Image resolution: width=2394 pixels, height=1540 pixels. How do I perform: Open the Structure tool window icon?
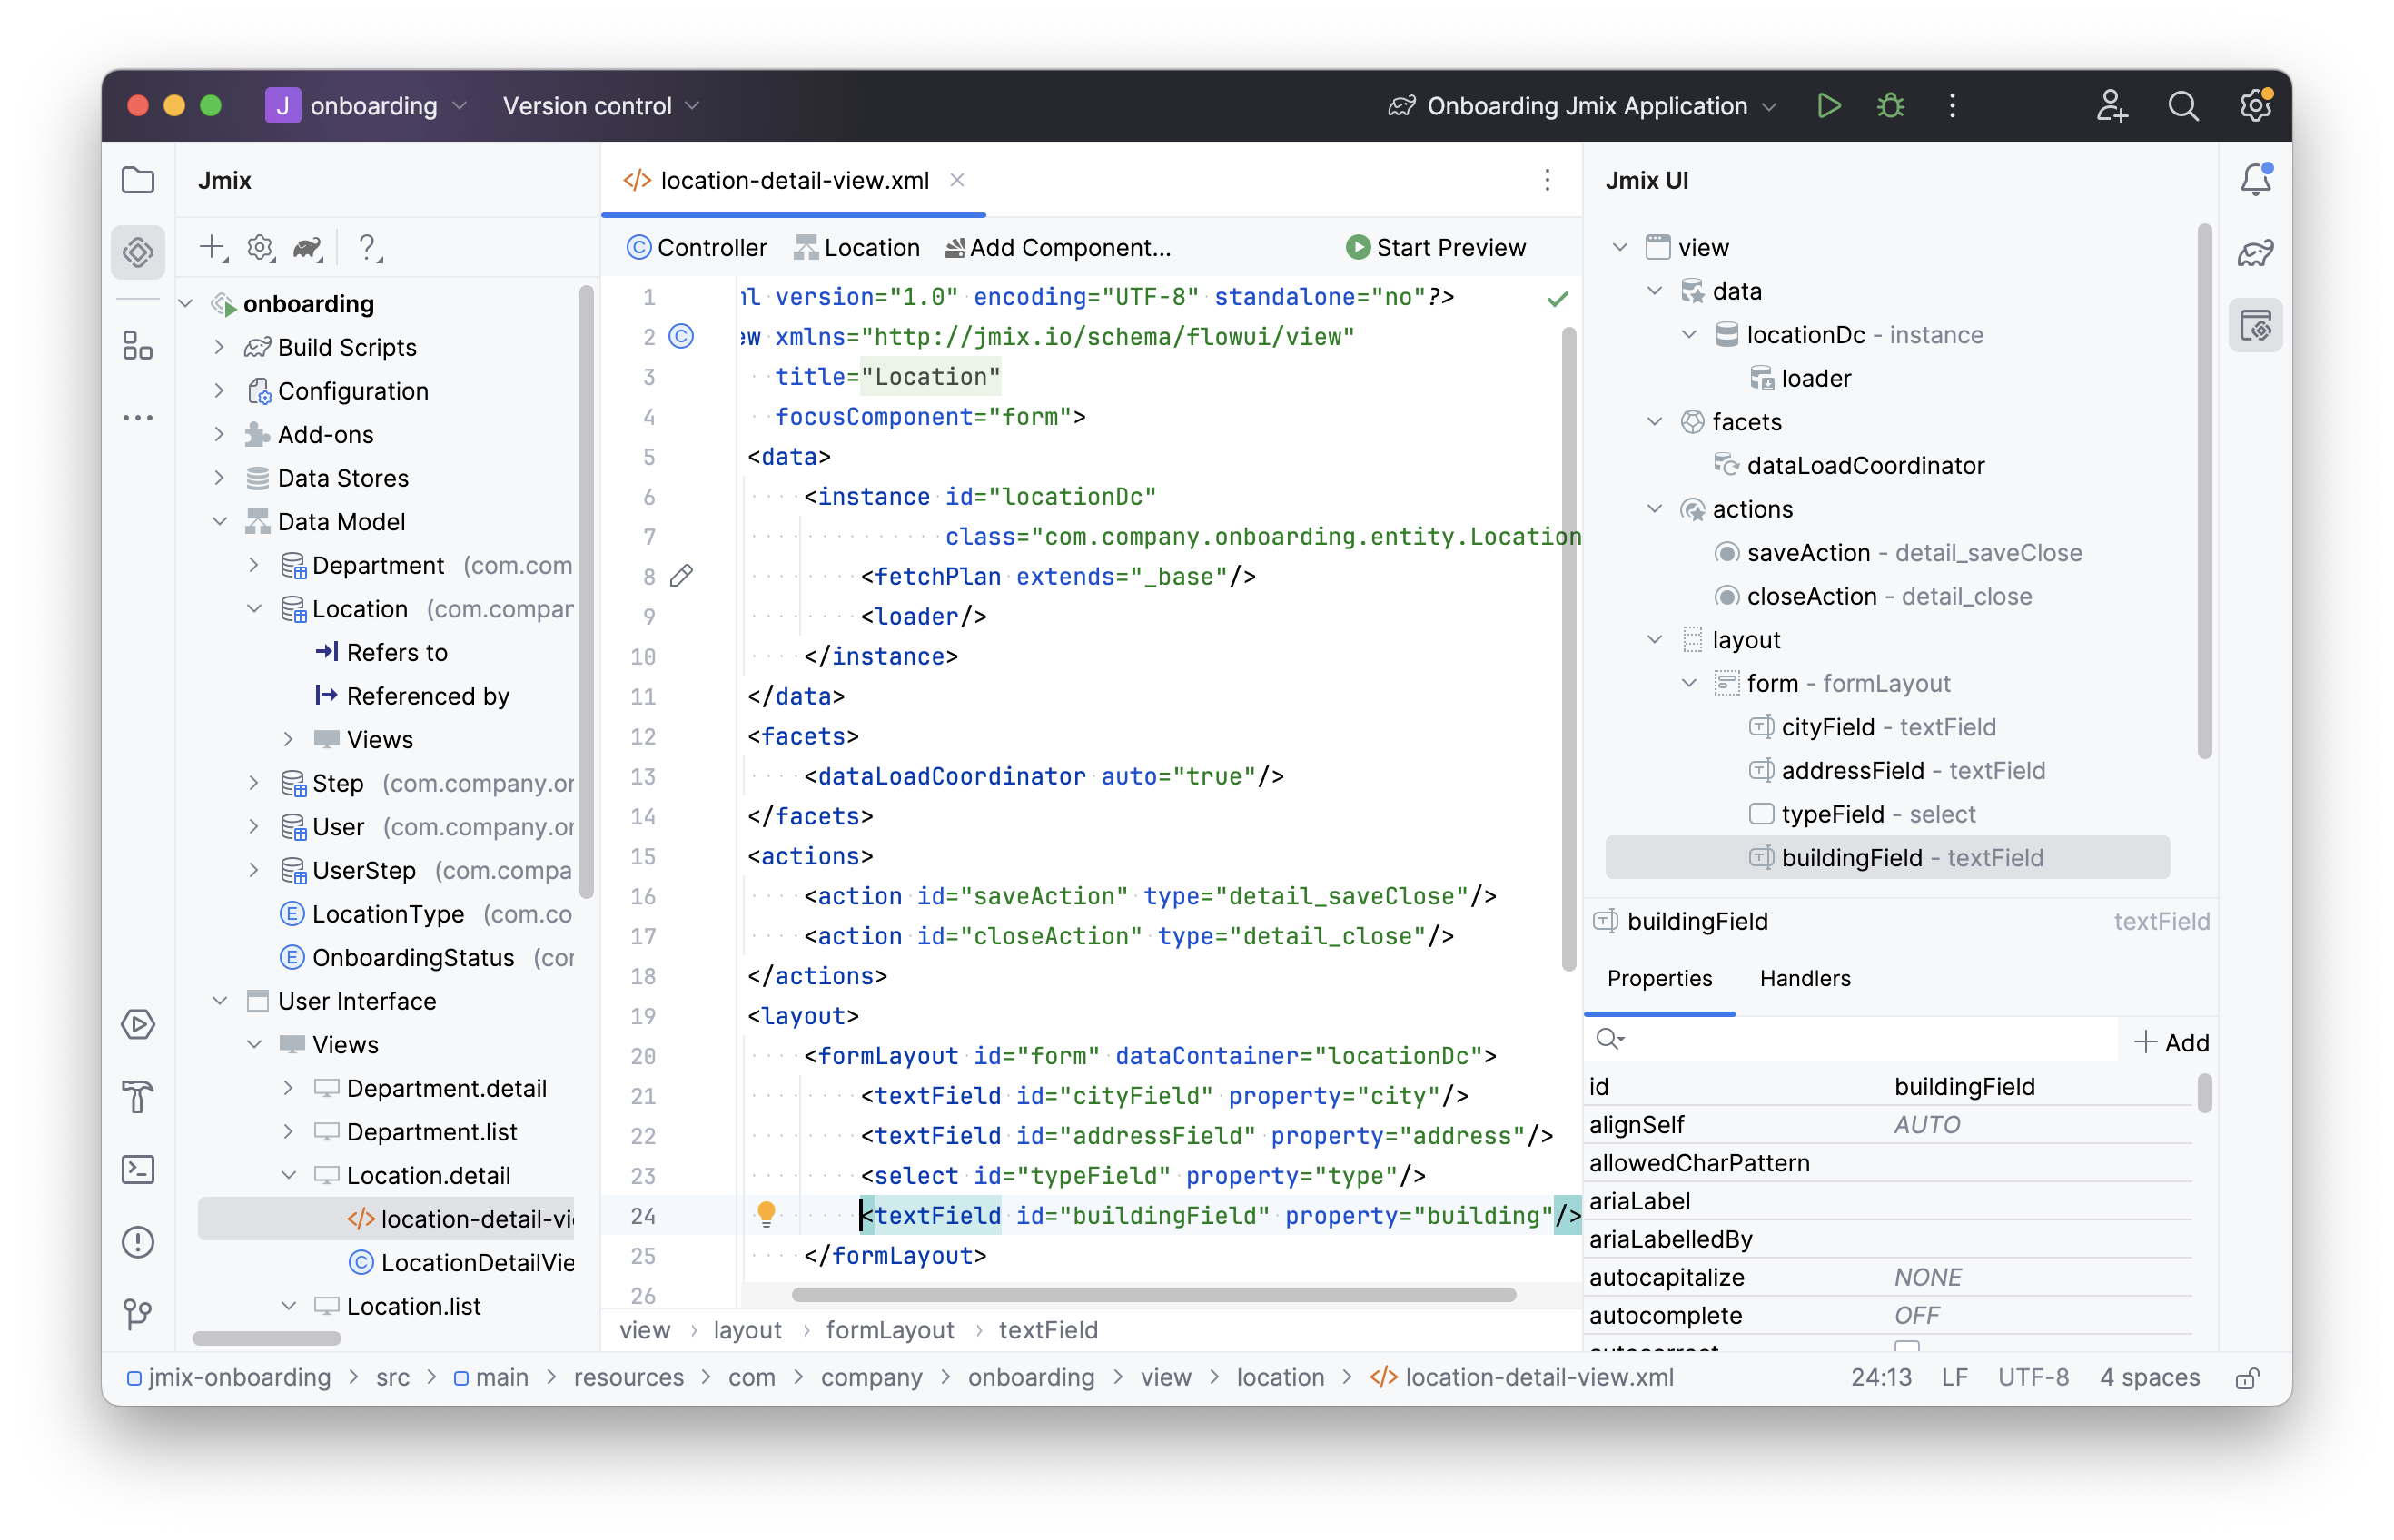138,346
